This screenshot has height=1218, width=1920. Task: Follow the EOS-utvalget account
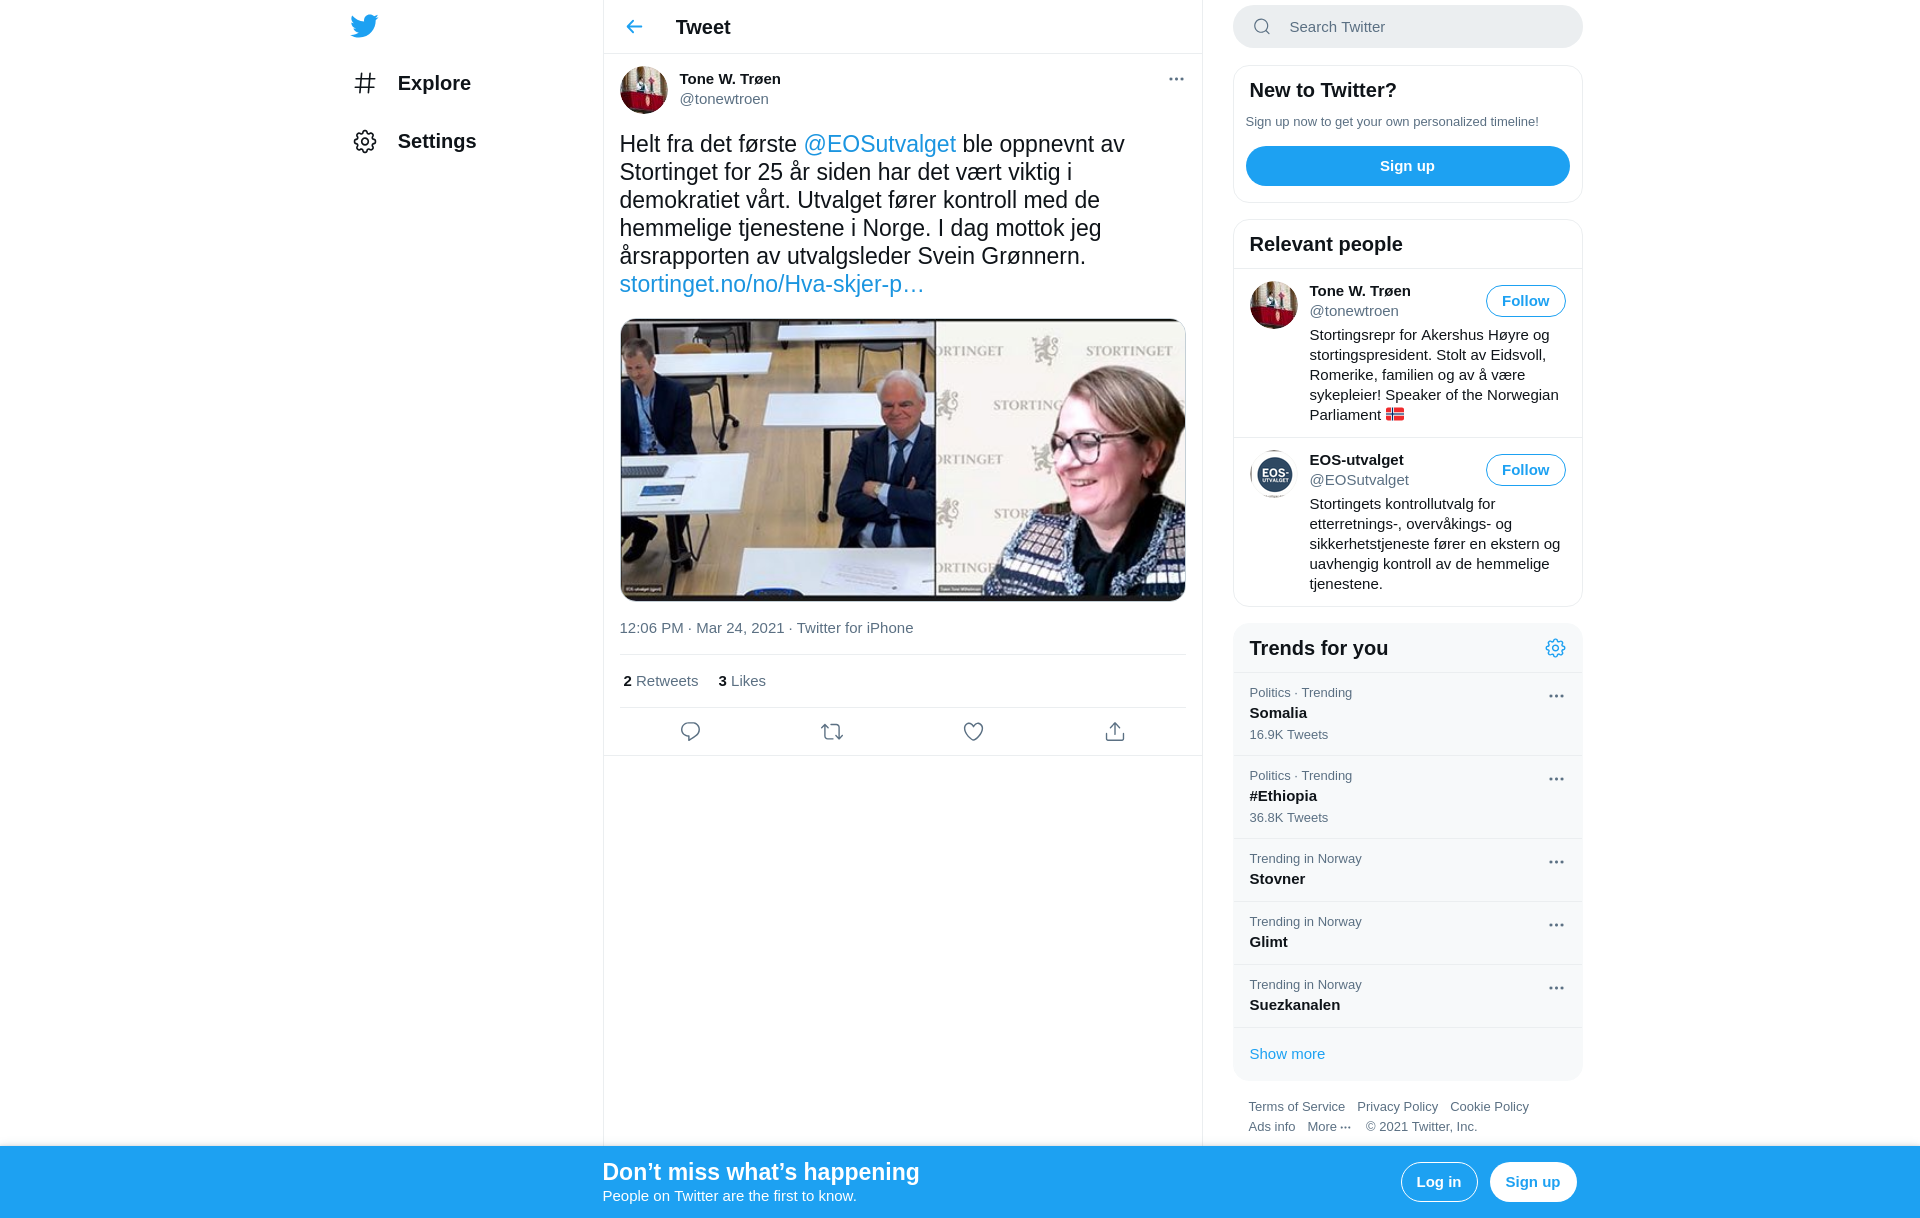(1525, 470)
